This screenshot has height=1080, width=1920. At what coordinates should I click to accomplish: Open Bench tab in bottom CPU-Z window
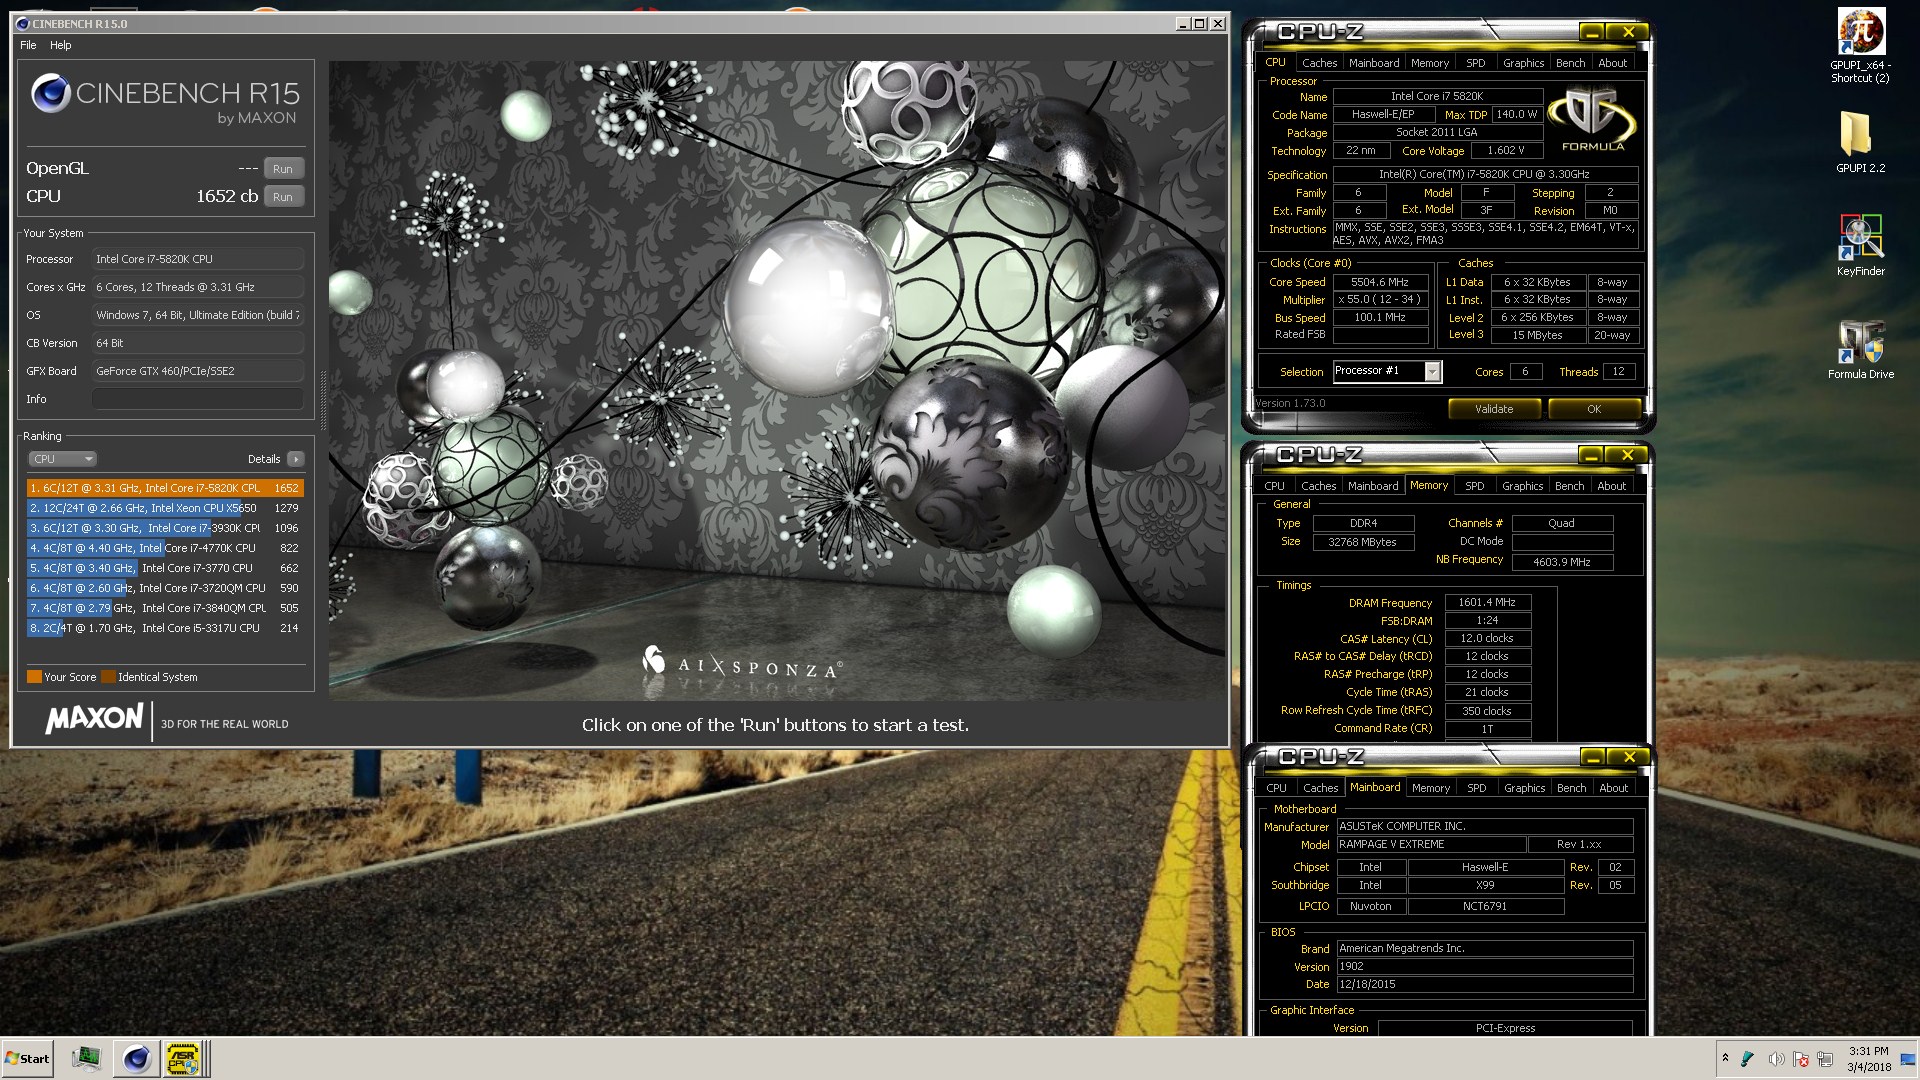pyautogui.click(x=1571, y=788)
